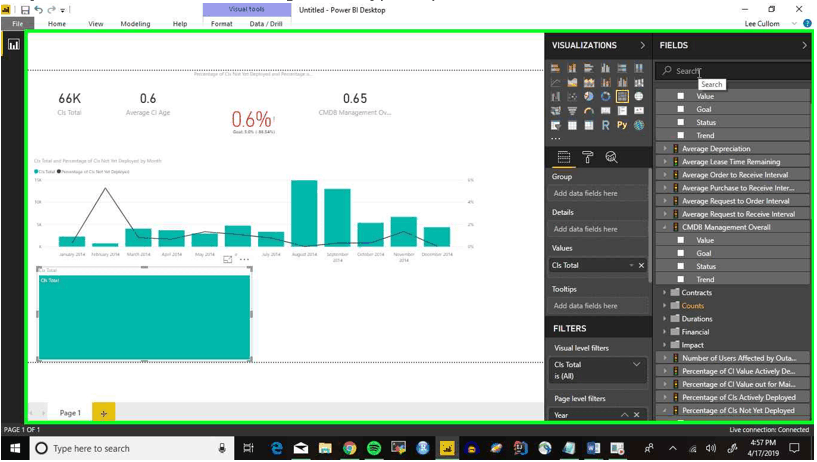This screenshot has width=817, height=462.
Task: Click the blue Help question mark icon
Action: click(807, 23)
